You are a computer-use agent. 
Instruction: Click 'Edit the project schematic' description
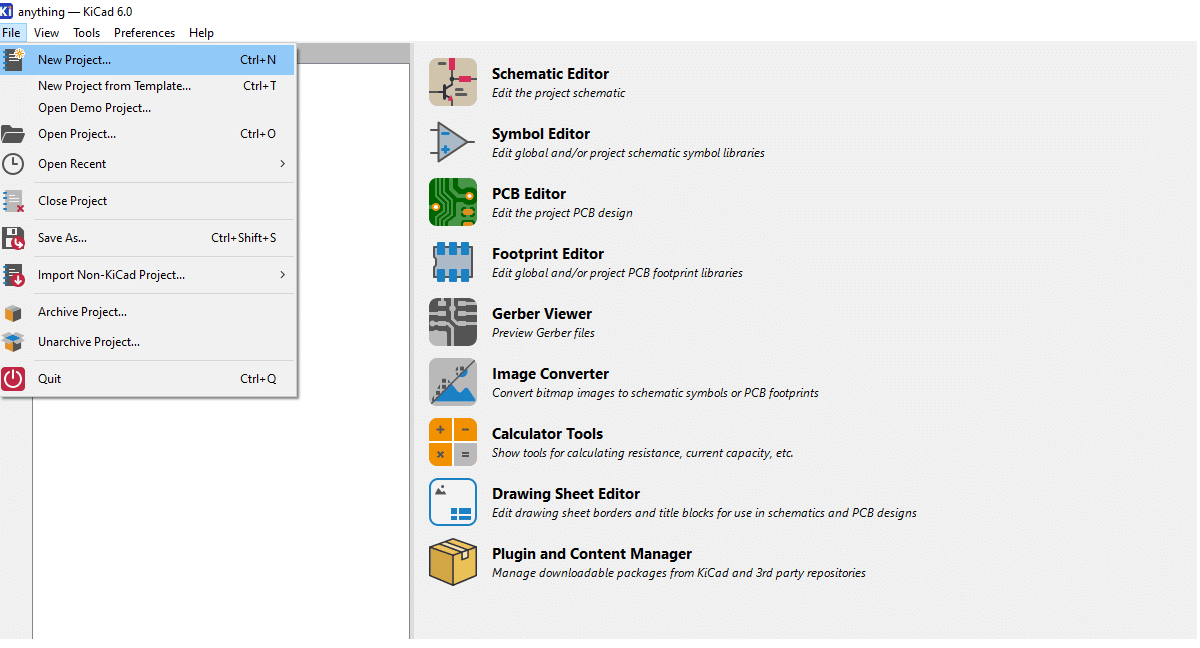(558, 93)
